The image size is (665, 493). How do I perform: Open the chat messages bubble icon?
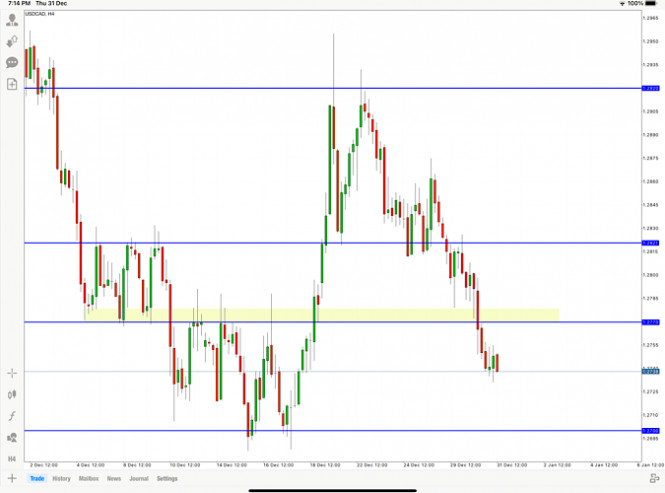coord(12,63)
